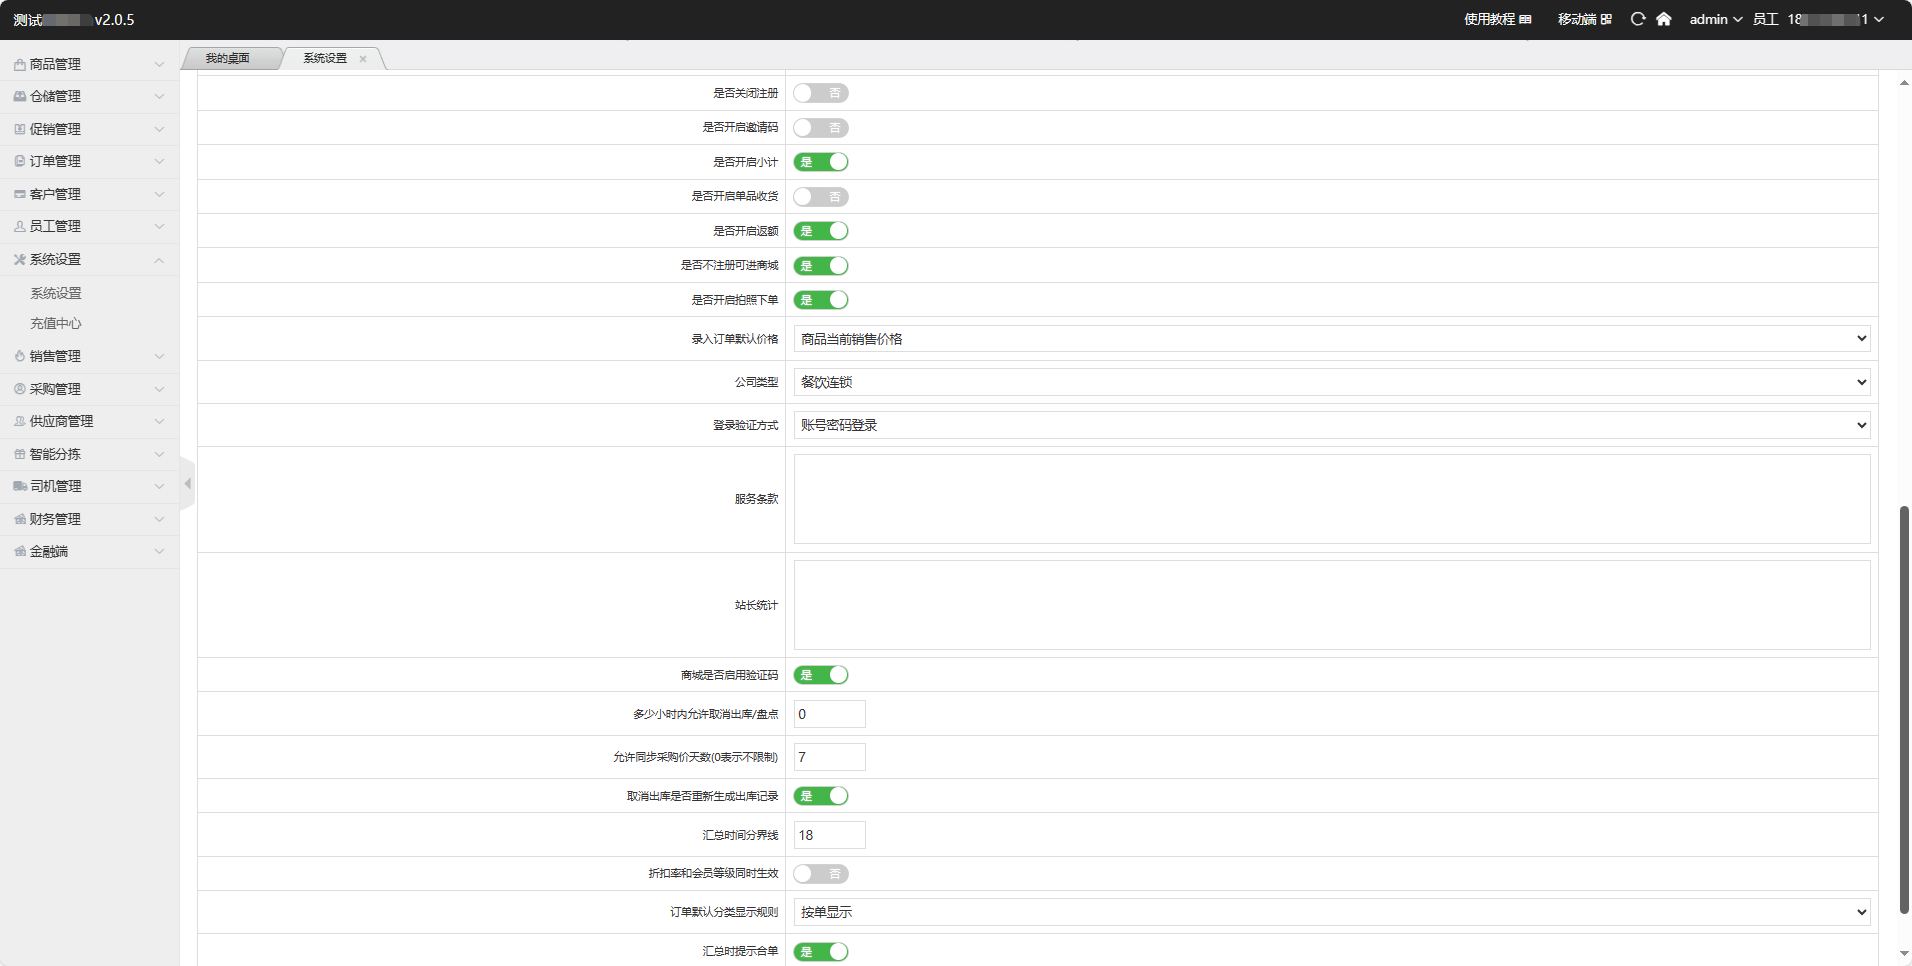Click the 汇总时间分界线 input field
This screenshot has height=966, width=1912.
tap(829, 835)
